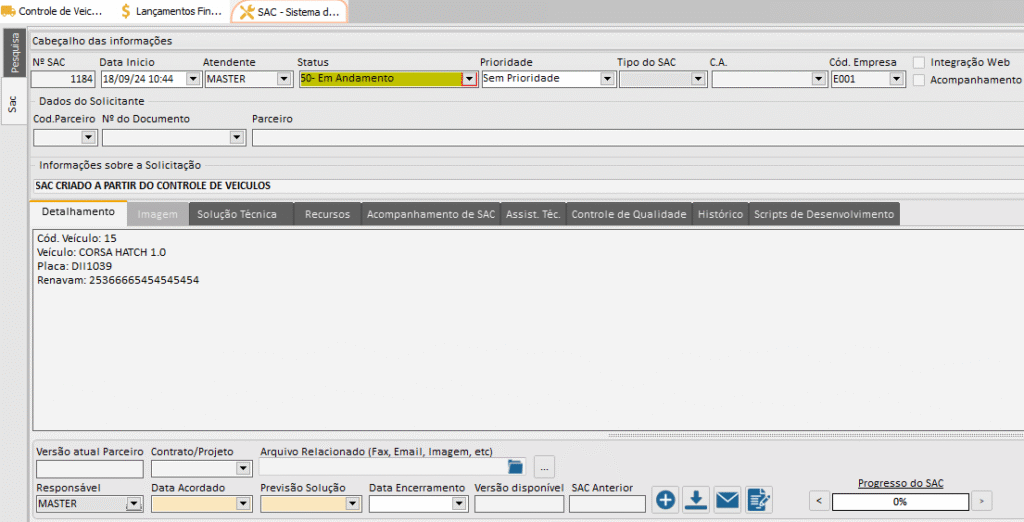Image resolution: width=1024 pixels, height=522 pixels.
Task: Click the download arrow icon
Action: click(x=696, y=500)
